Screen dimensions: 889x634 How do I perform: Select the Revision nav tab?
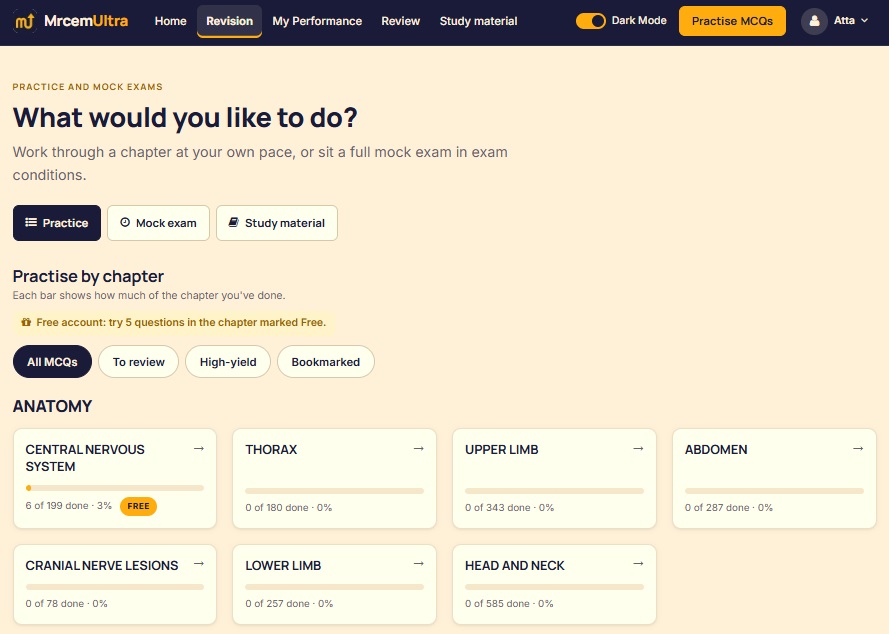click(230, 21)
